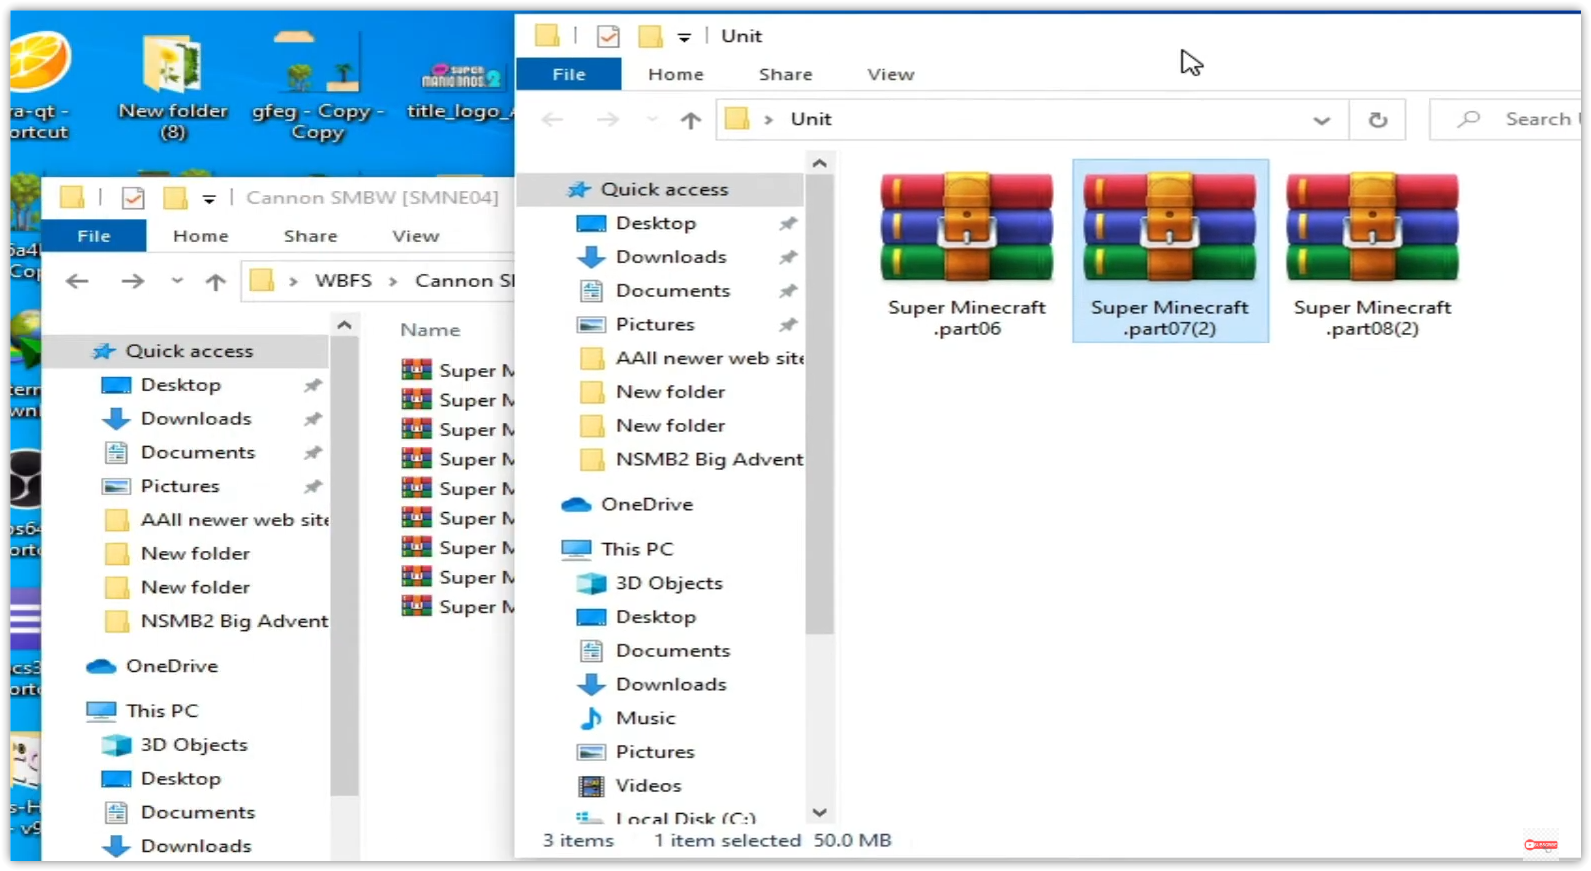Image resolution: width=1591 pixels, height=871 pixels.
Task: Click the Unit breadcrumb in address bar
Action: pos(811,119)
